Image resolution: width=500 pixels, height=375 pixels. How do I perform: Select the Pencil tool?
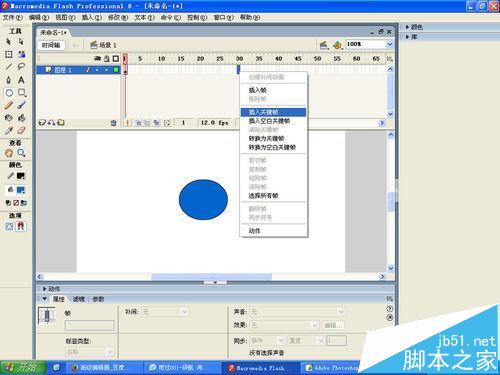point(9,105)
